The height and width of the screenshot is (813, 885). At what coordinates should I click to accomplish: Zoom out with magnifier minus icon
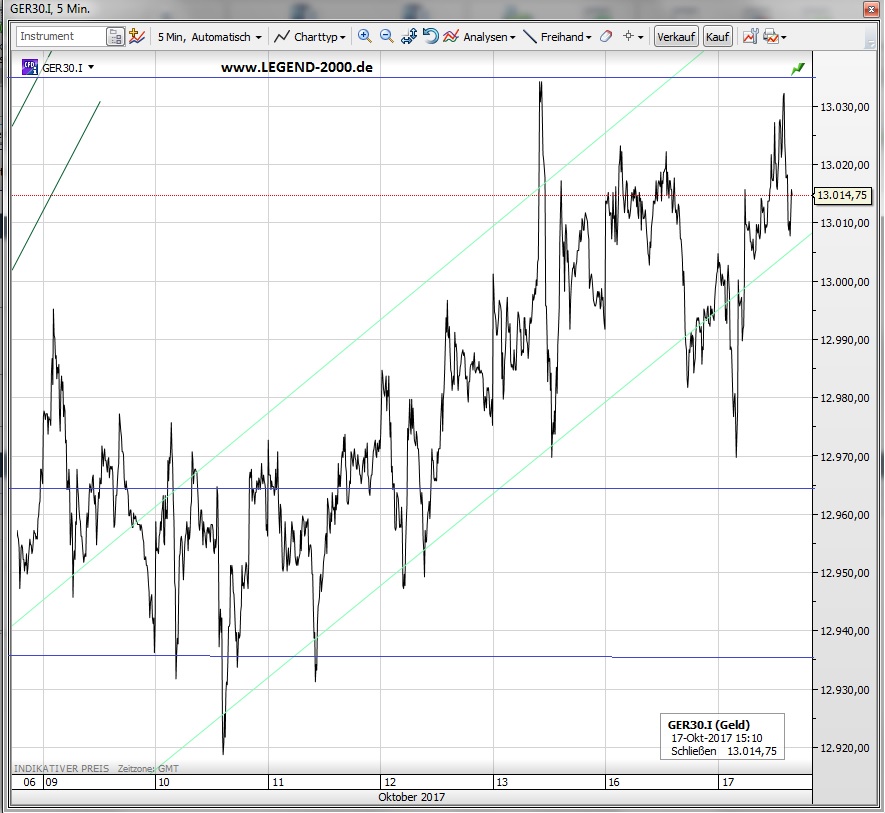click(387, 37)
